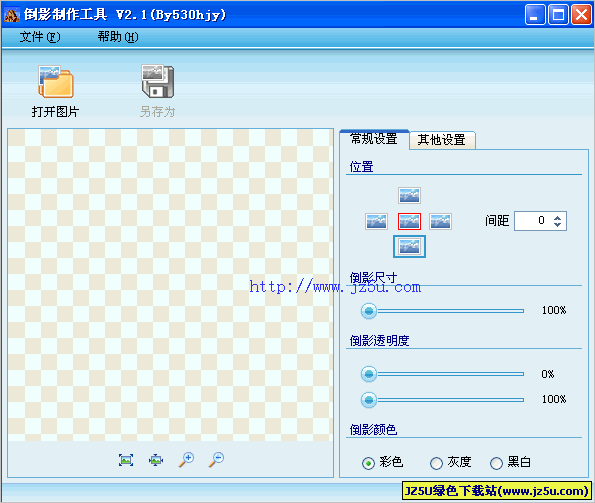Open an image with 打开图片 icon
The width and height of the screenshot is (595, 503).
coord(56,82)
